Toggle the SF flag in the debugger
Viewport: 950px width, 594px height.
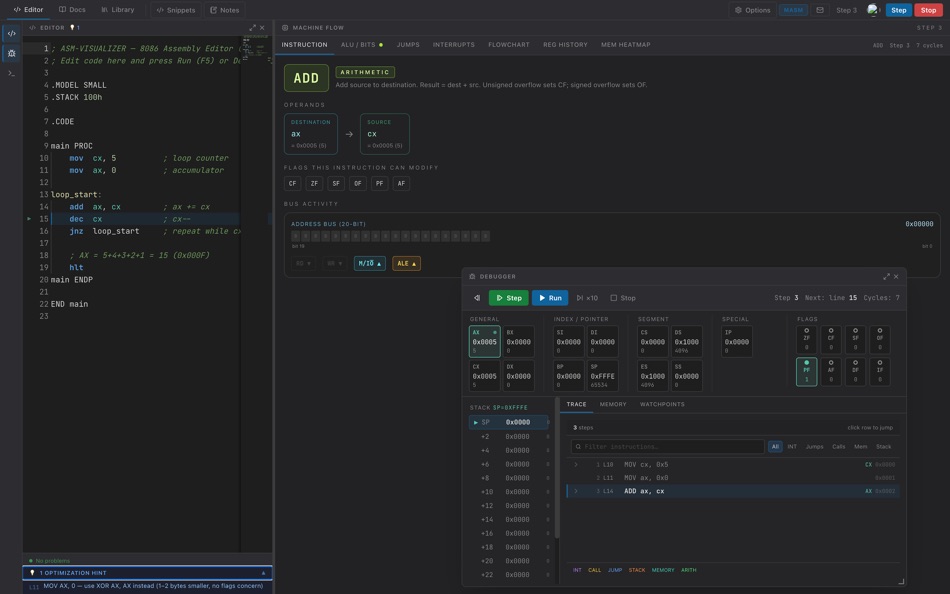click(x=855, y=339)
